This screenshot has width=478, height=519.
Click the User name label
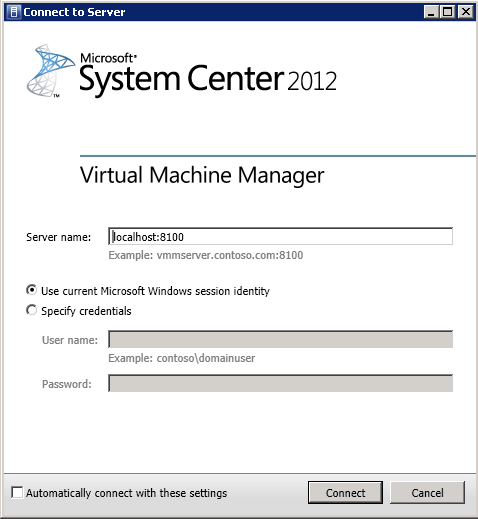click(70, 340)
